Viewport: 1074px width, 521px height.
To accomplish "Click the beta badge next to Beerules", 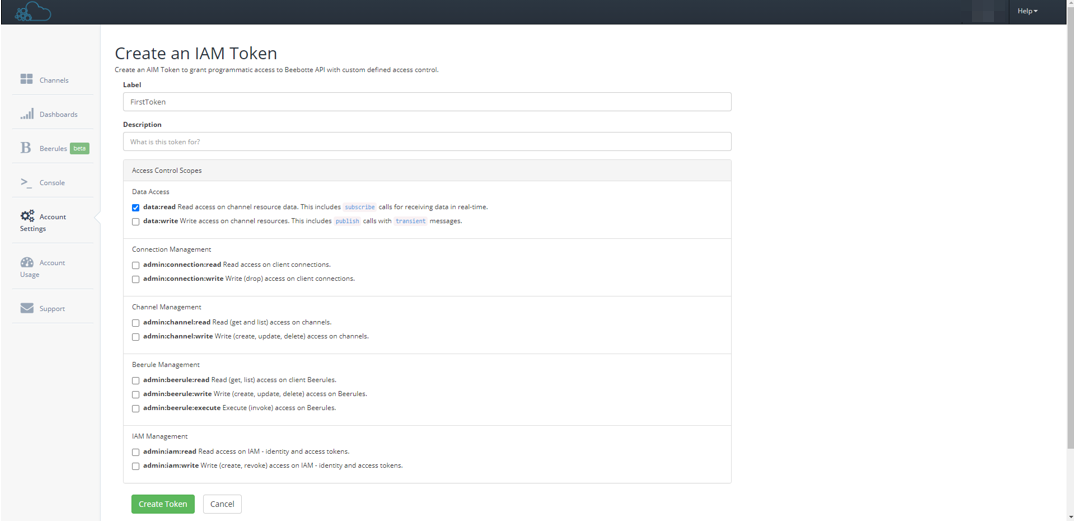I will point(80,148).
